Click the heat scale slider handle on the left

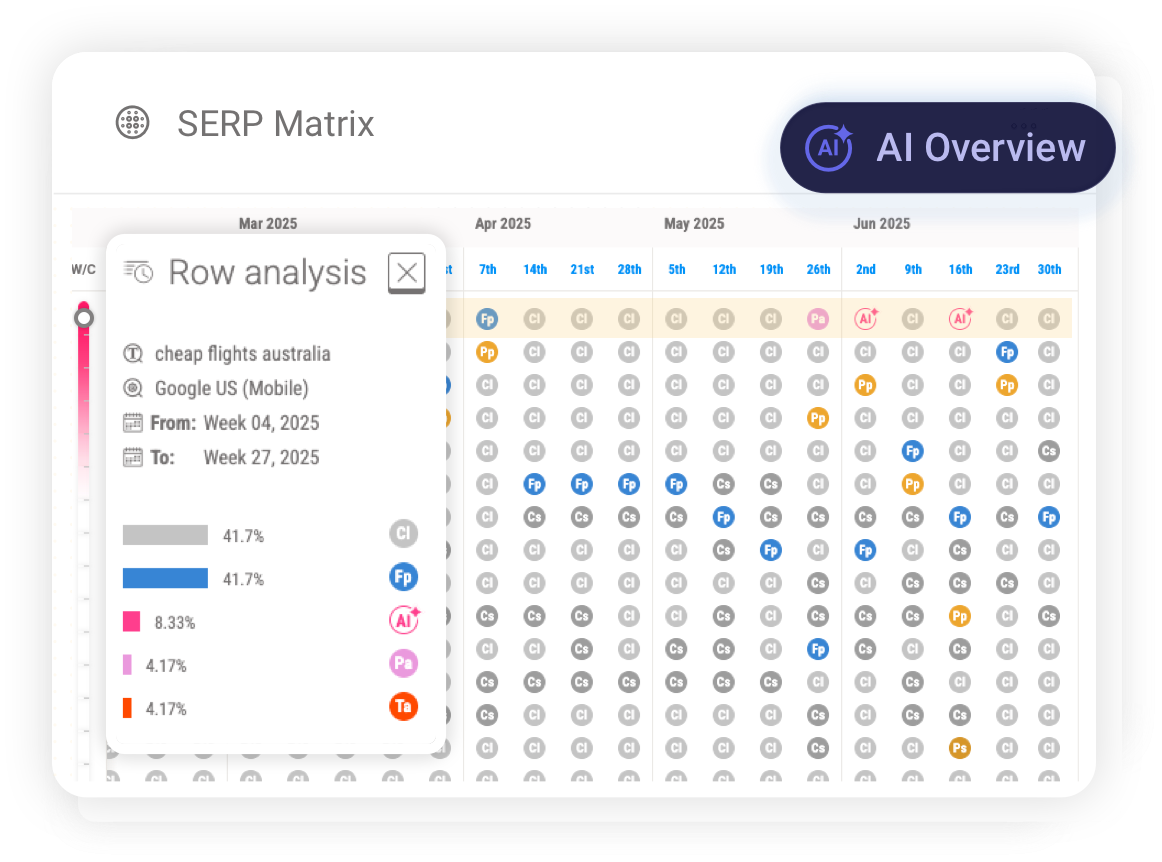coord(83,317)
